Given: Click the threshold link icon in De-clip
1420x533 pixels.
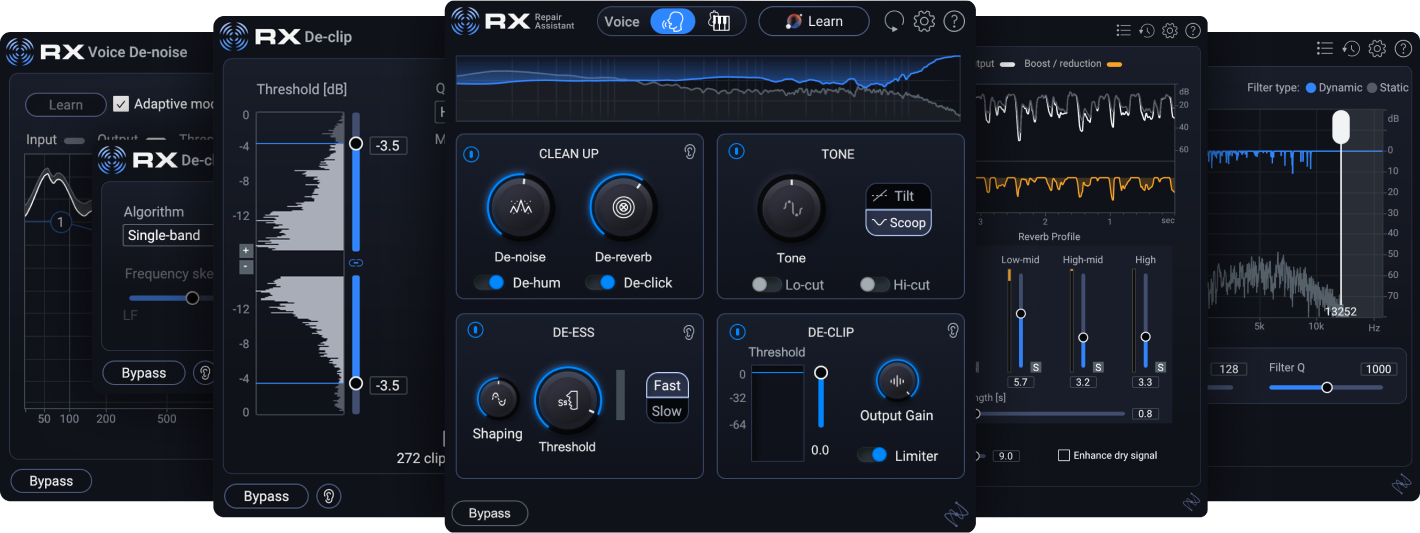Looking at the screenshot, I should tap(355, 263).
